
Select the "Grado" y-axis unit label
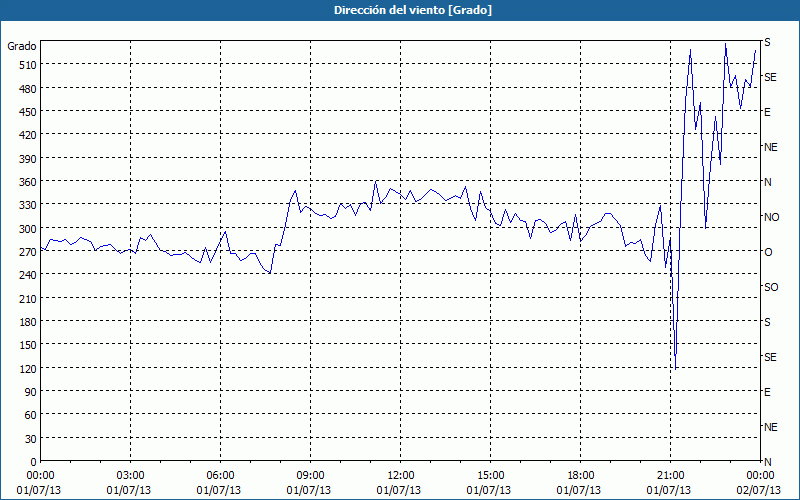click(22, 46)
